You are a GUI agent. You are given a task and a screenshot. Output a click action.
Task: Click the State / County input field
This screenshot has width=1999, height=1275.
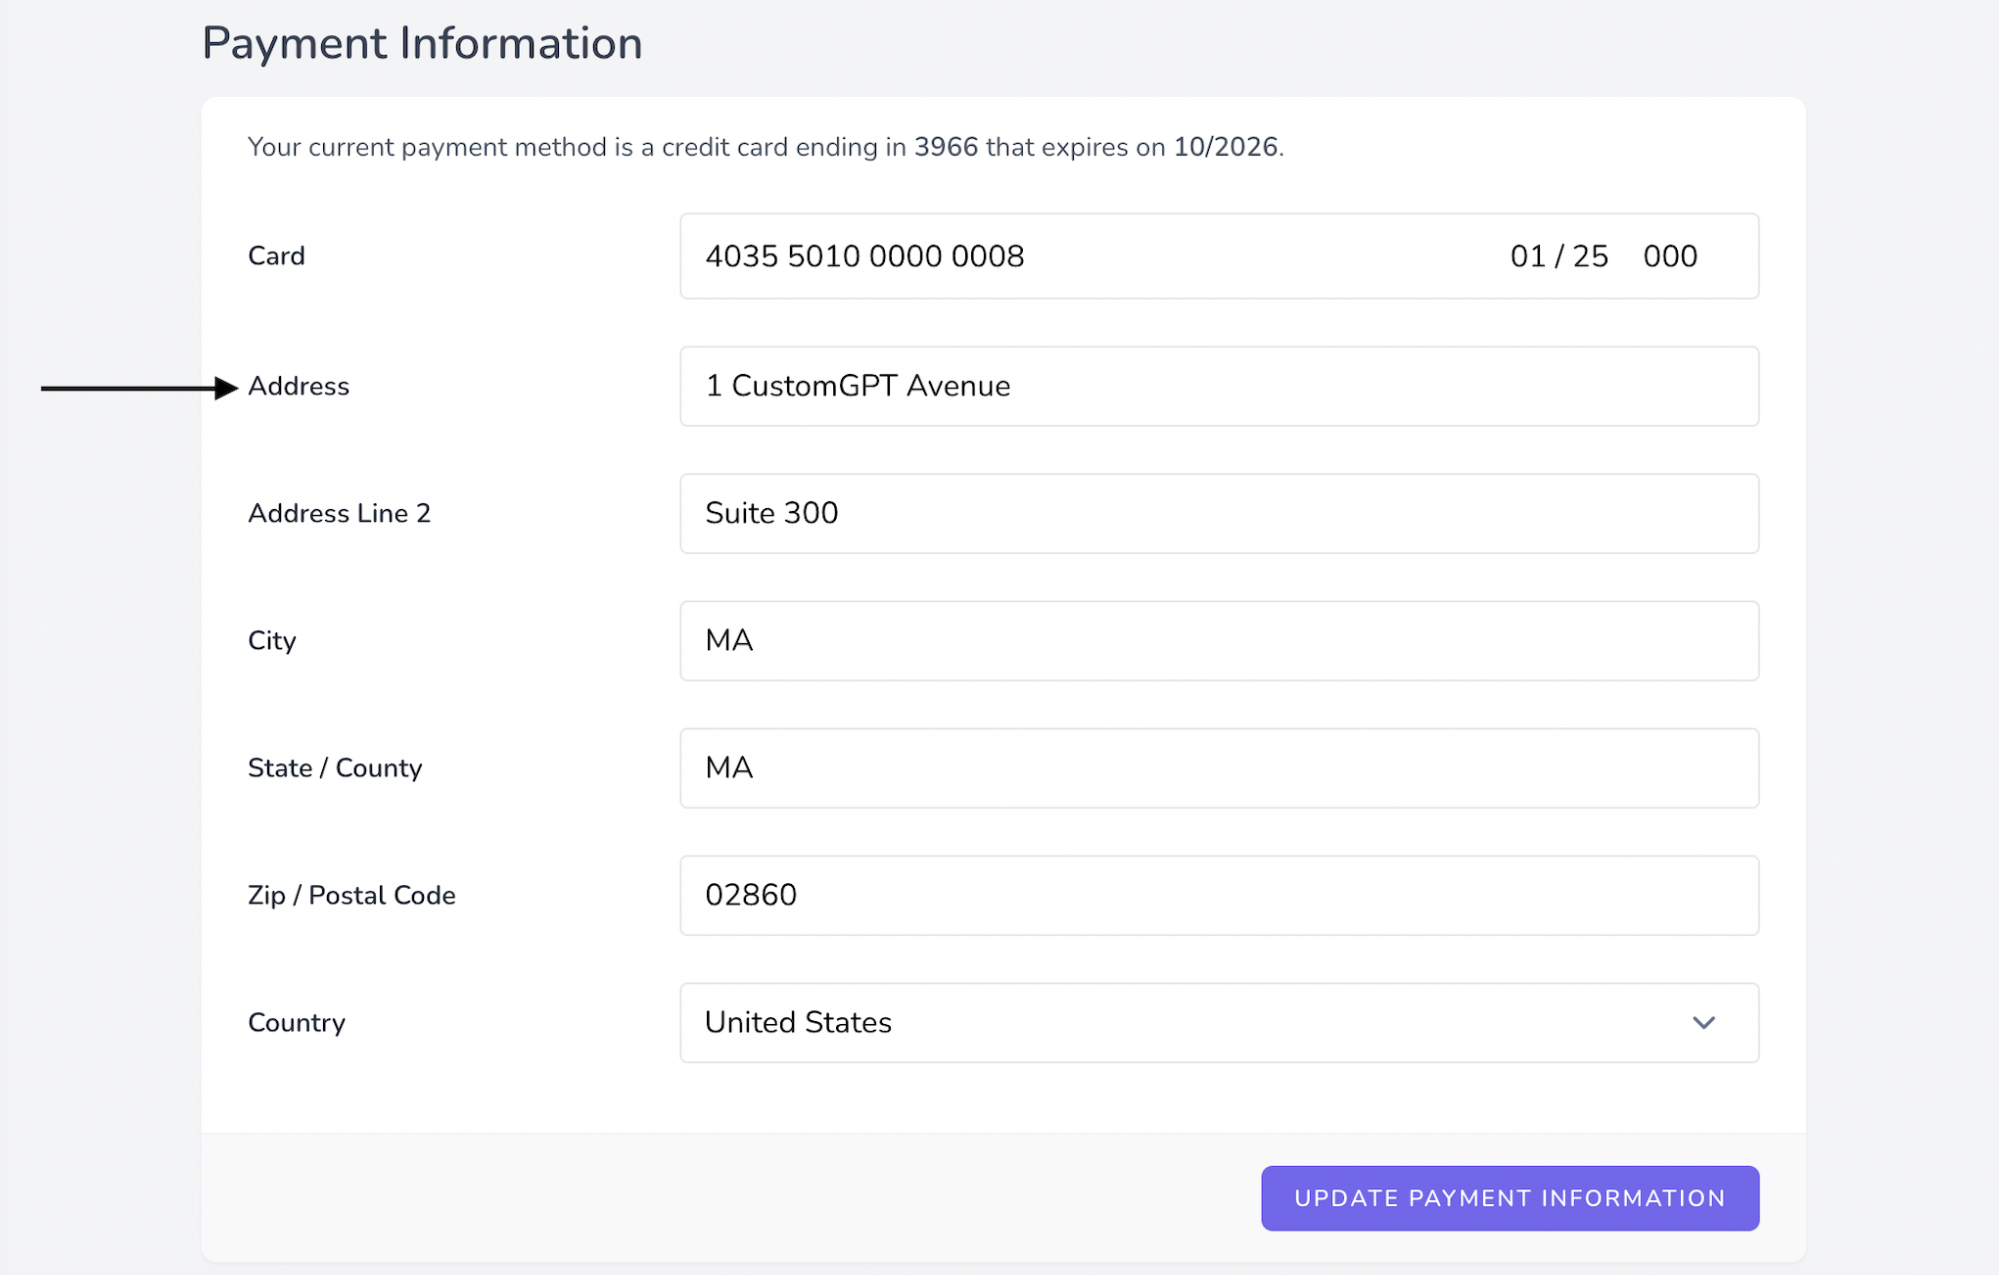[1218, 768]
